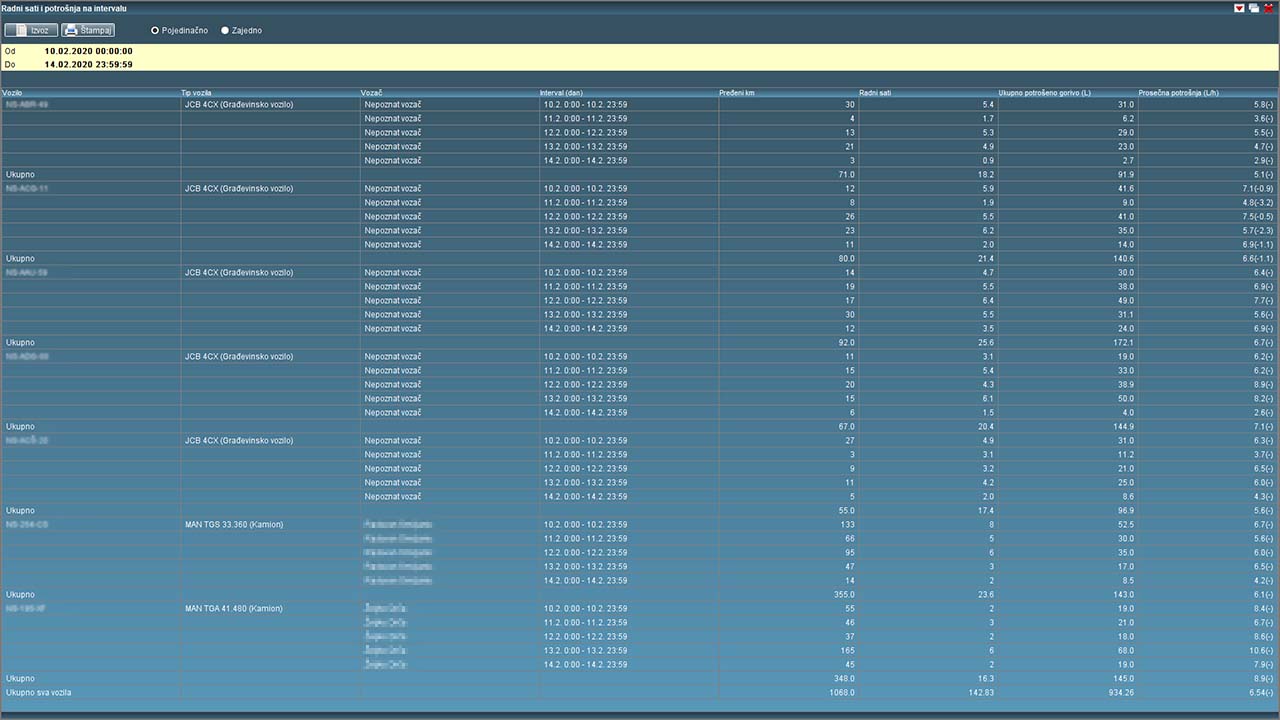Select the MAN TGA 41.480 (Kamion) row
This screenshot has height=720, width=1280.
coord(234,608)
